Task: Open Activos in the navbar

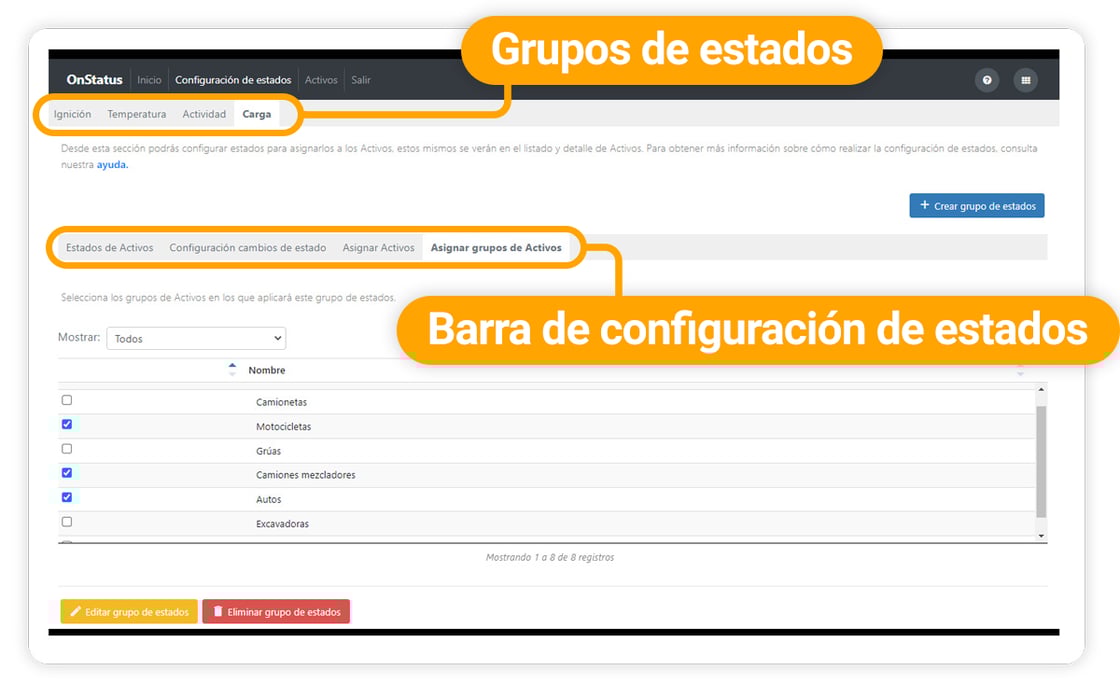Action: point(321,80)
